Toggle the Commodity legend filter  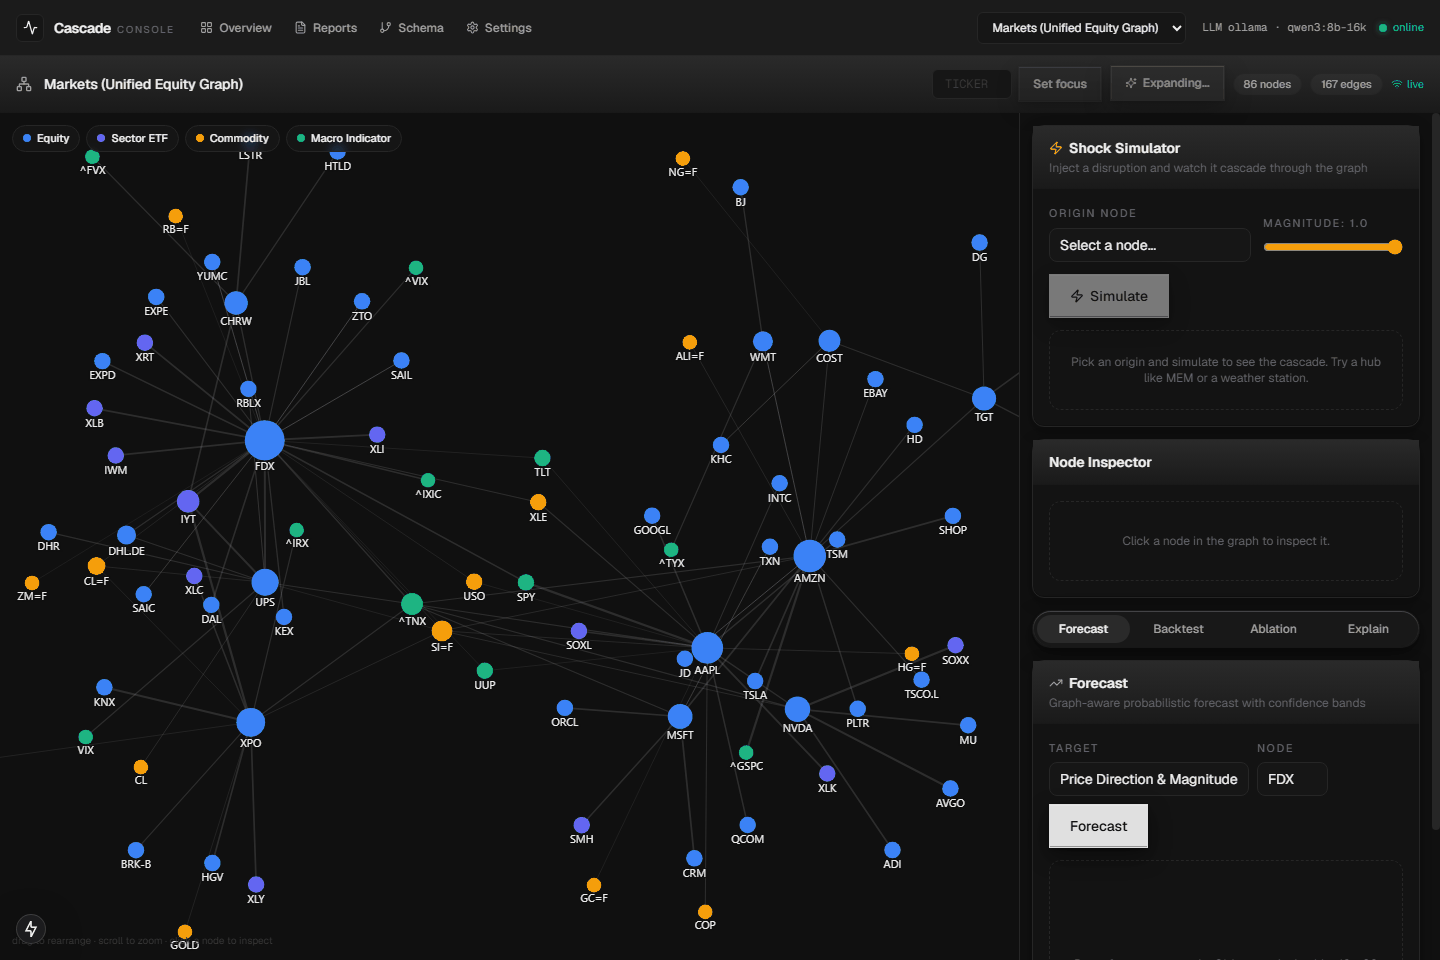coord(232,138)
